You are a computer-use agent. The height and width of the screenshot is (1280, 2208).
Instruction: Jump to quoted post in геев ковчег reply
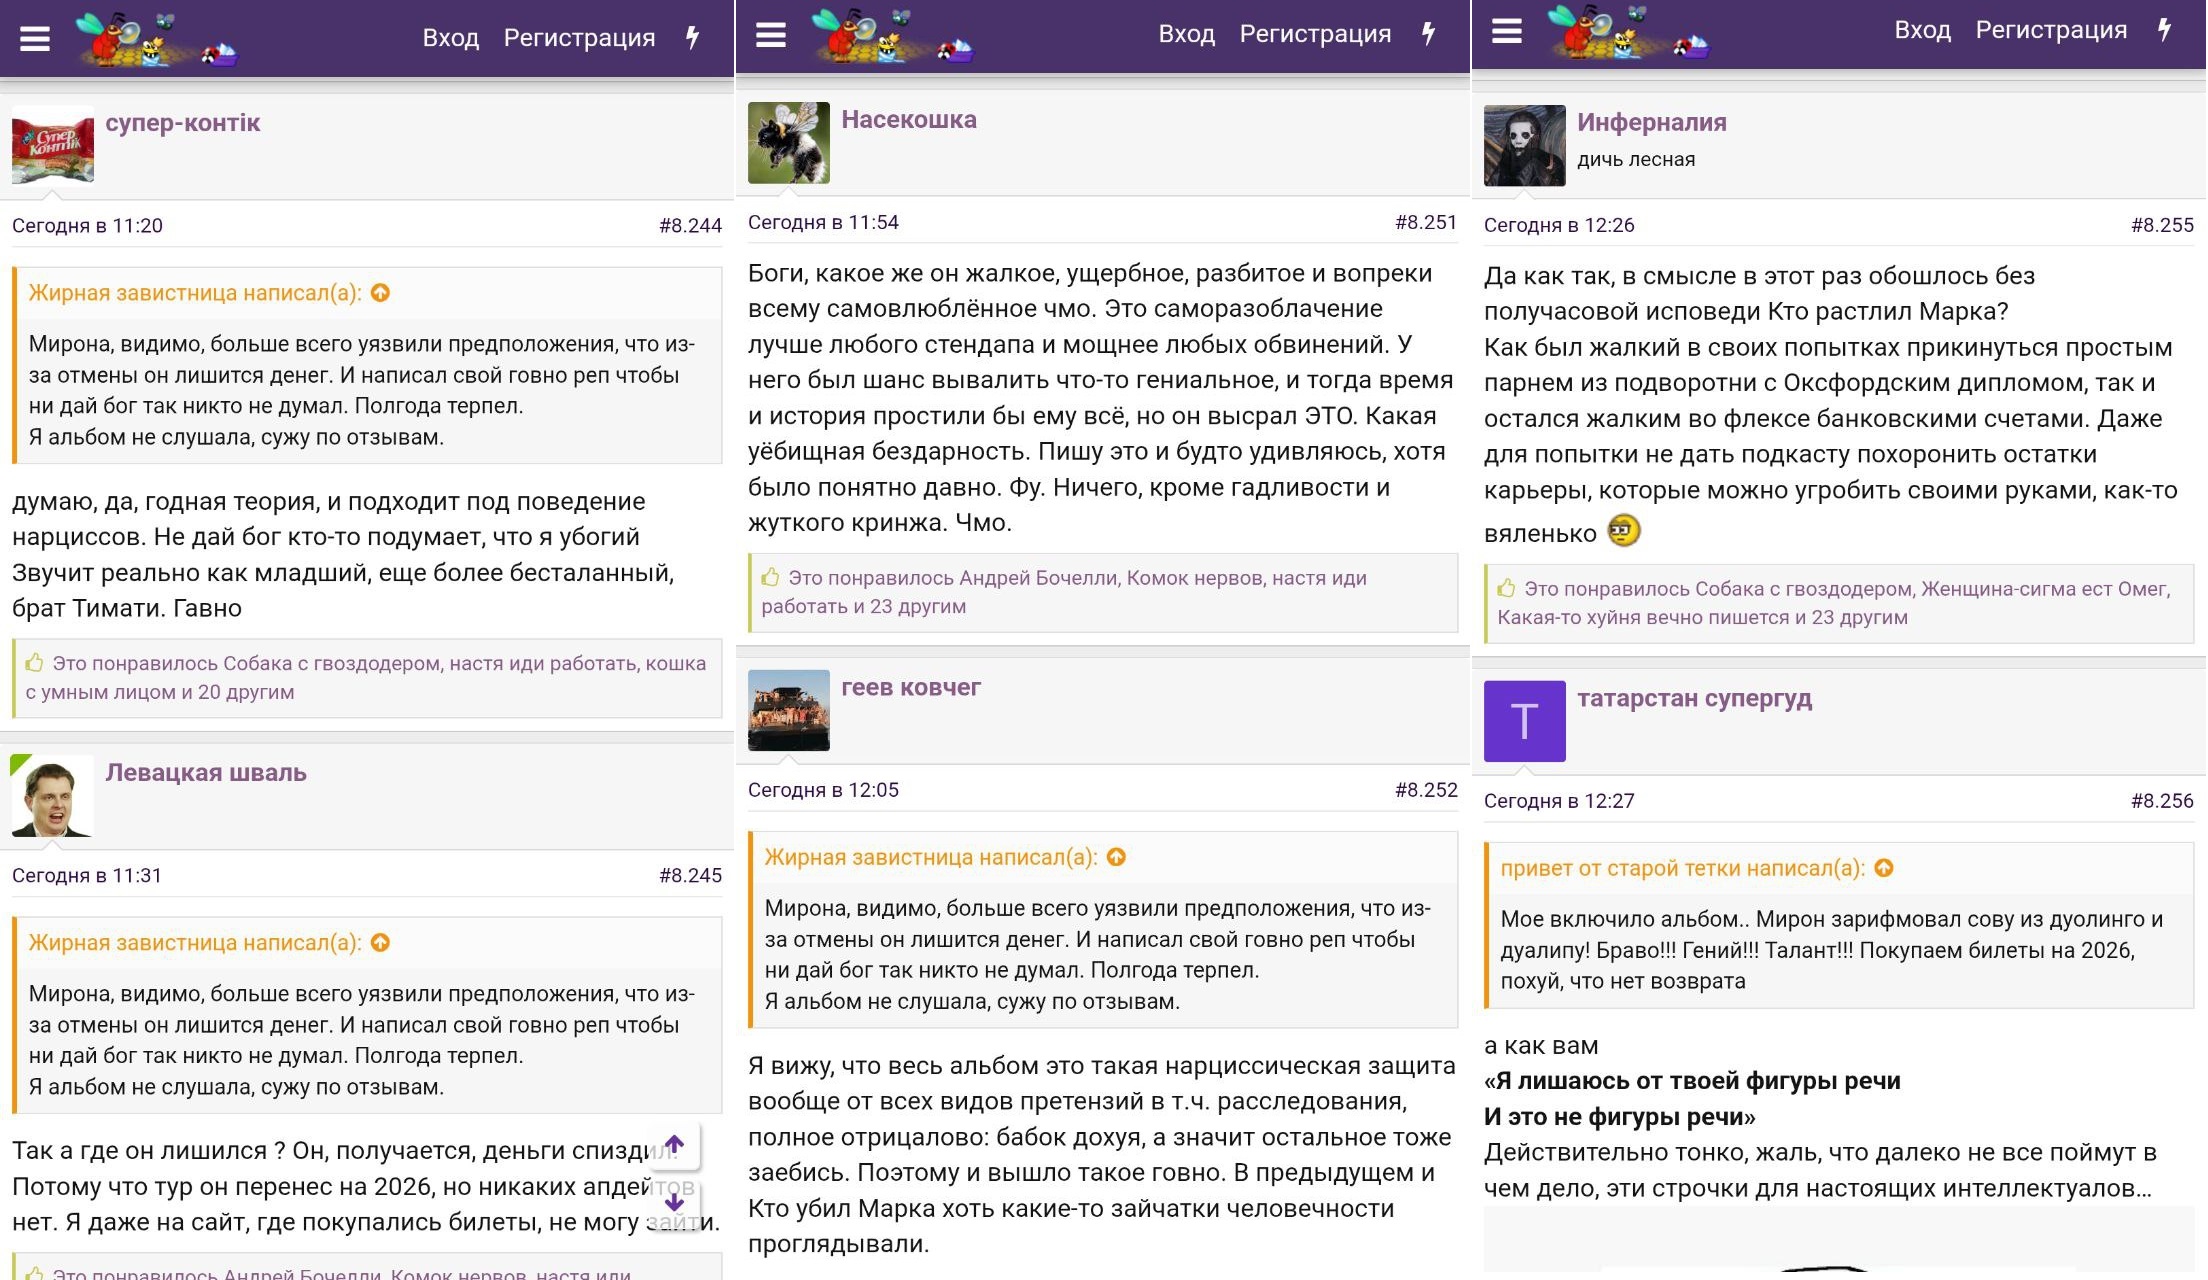(1116, 857)
